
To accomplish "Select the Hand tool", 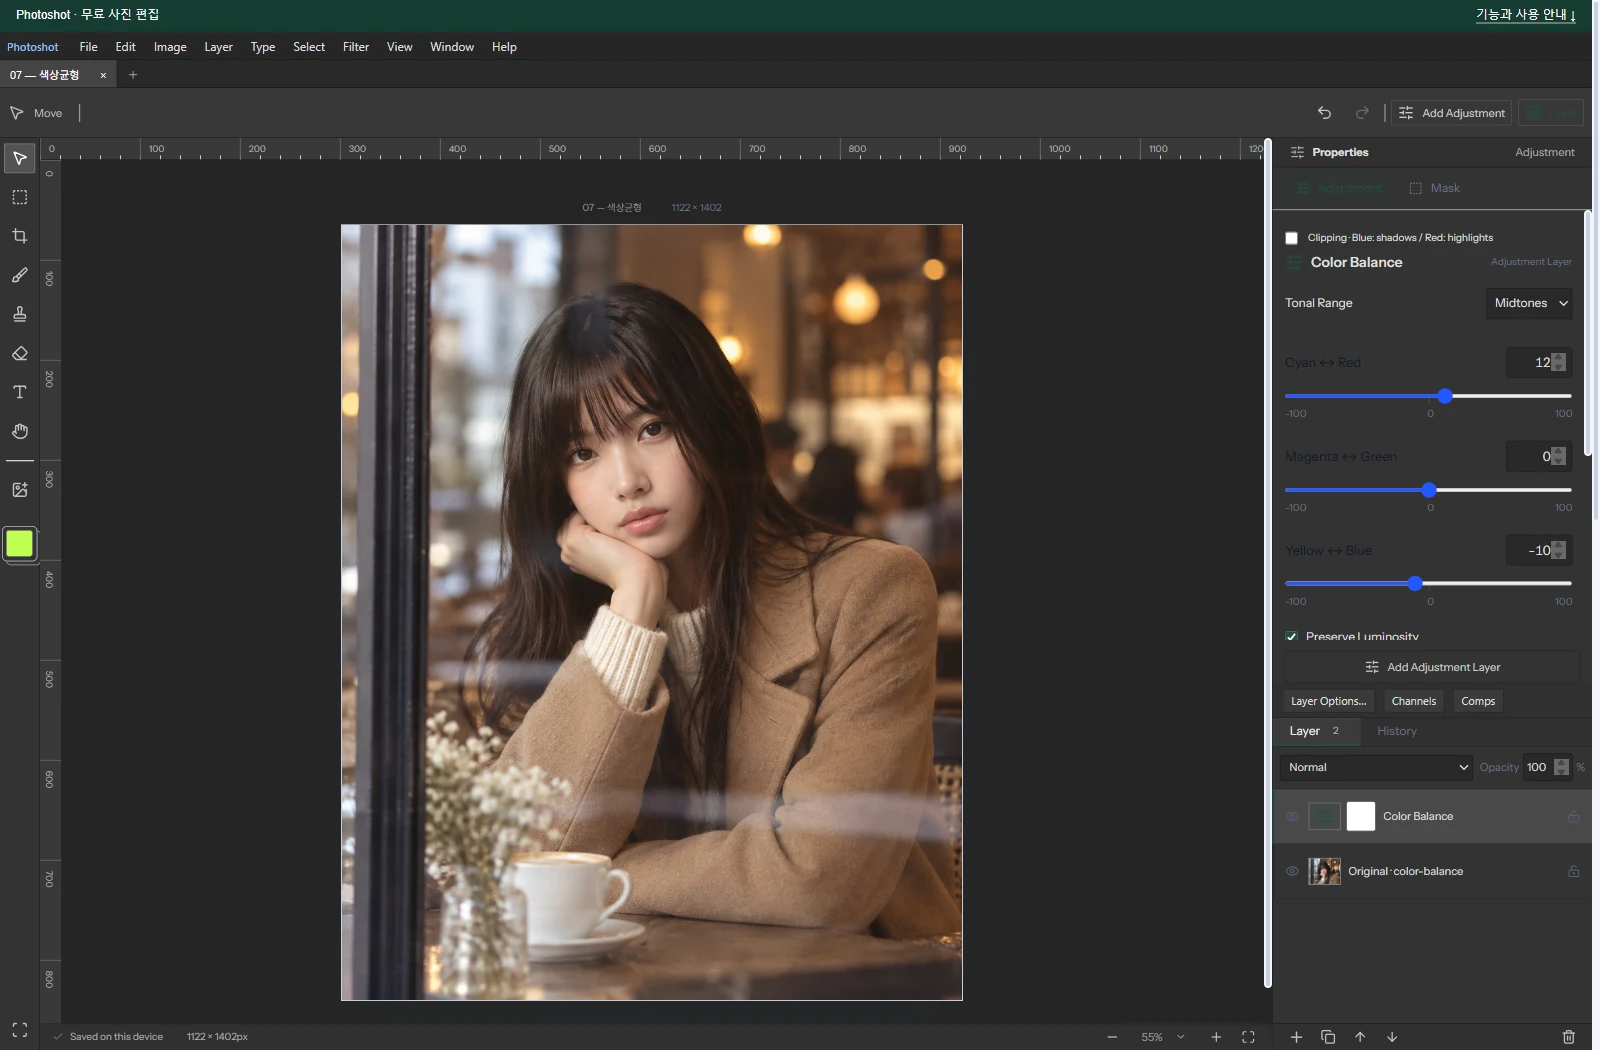I will click(x=19, y=431).
